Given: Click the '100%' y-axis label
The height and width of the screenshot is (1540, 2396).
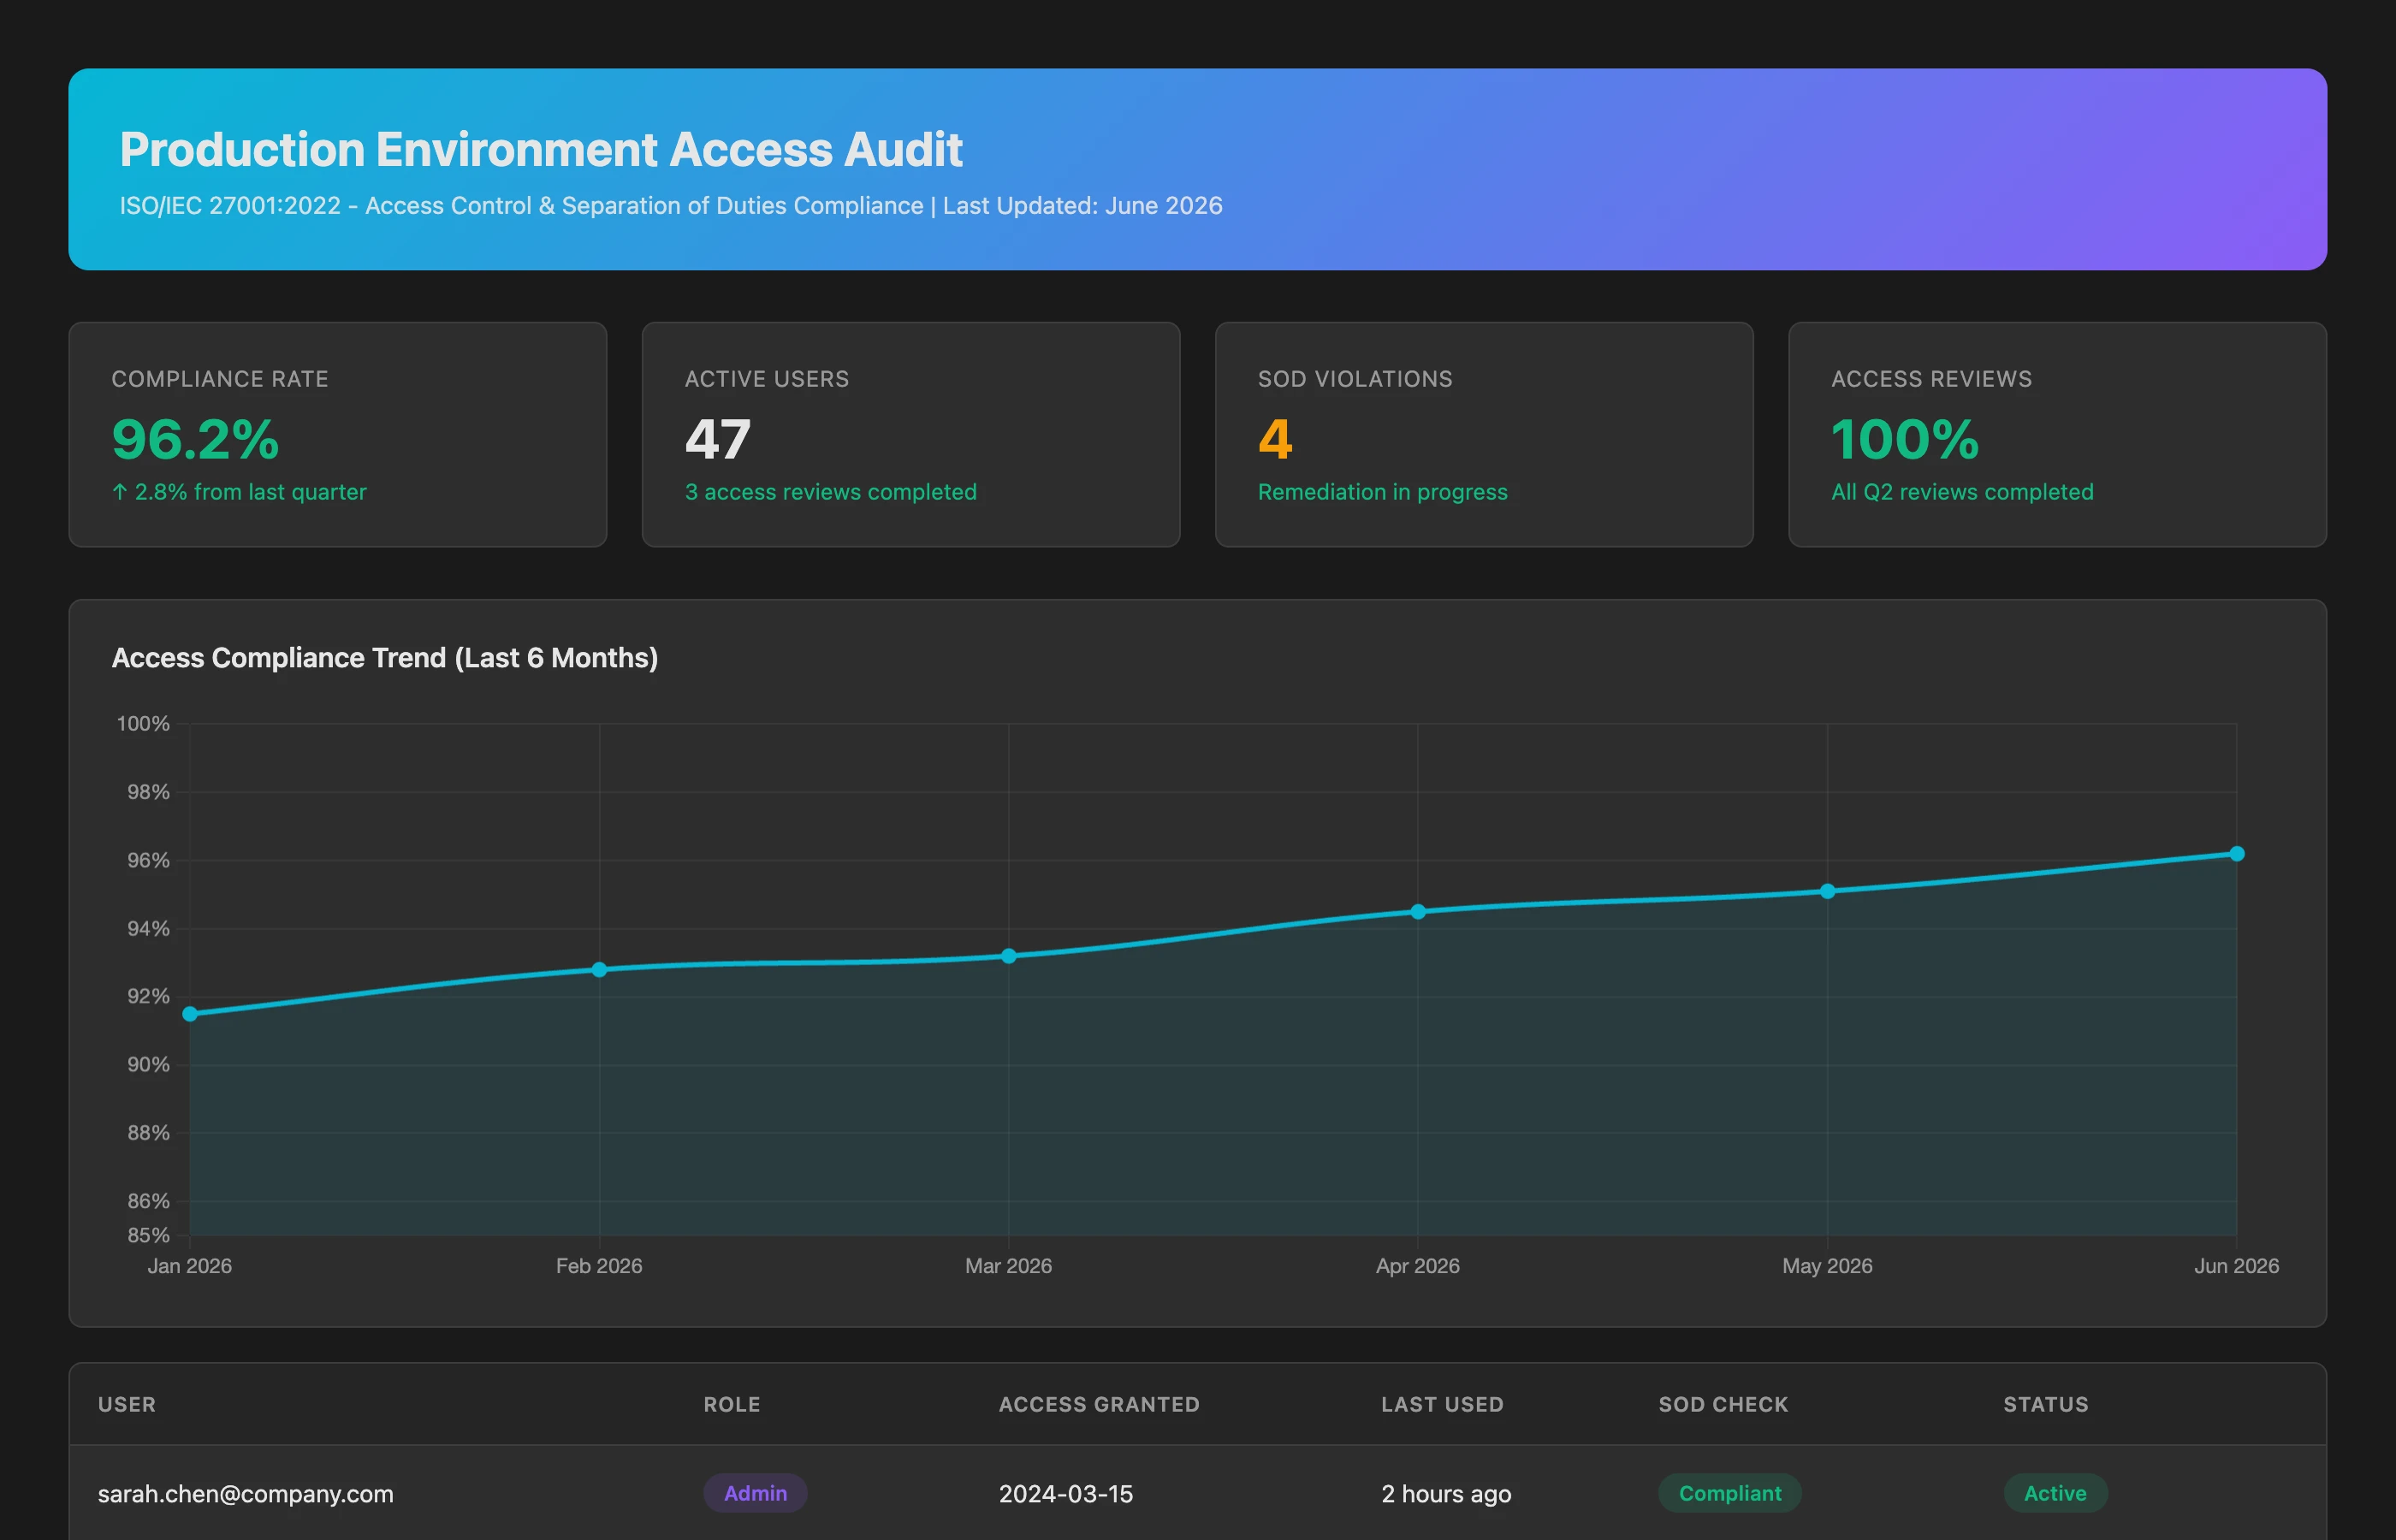Looking at the screenshot, I should click(x=143, y=723).
